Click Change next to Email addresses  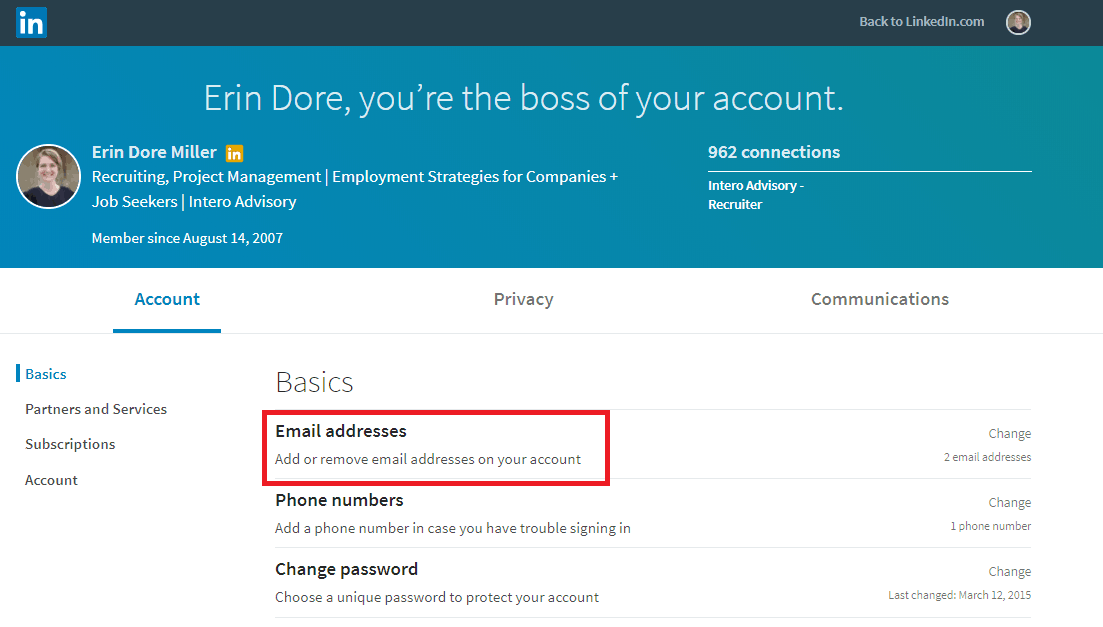coord(1009,433)
